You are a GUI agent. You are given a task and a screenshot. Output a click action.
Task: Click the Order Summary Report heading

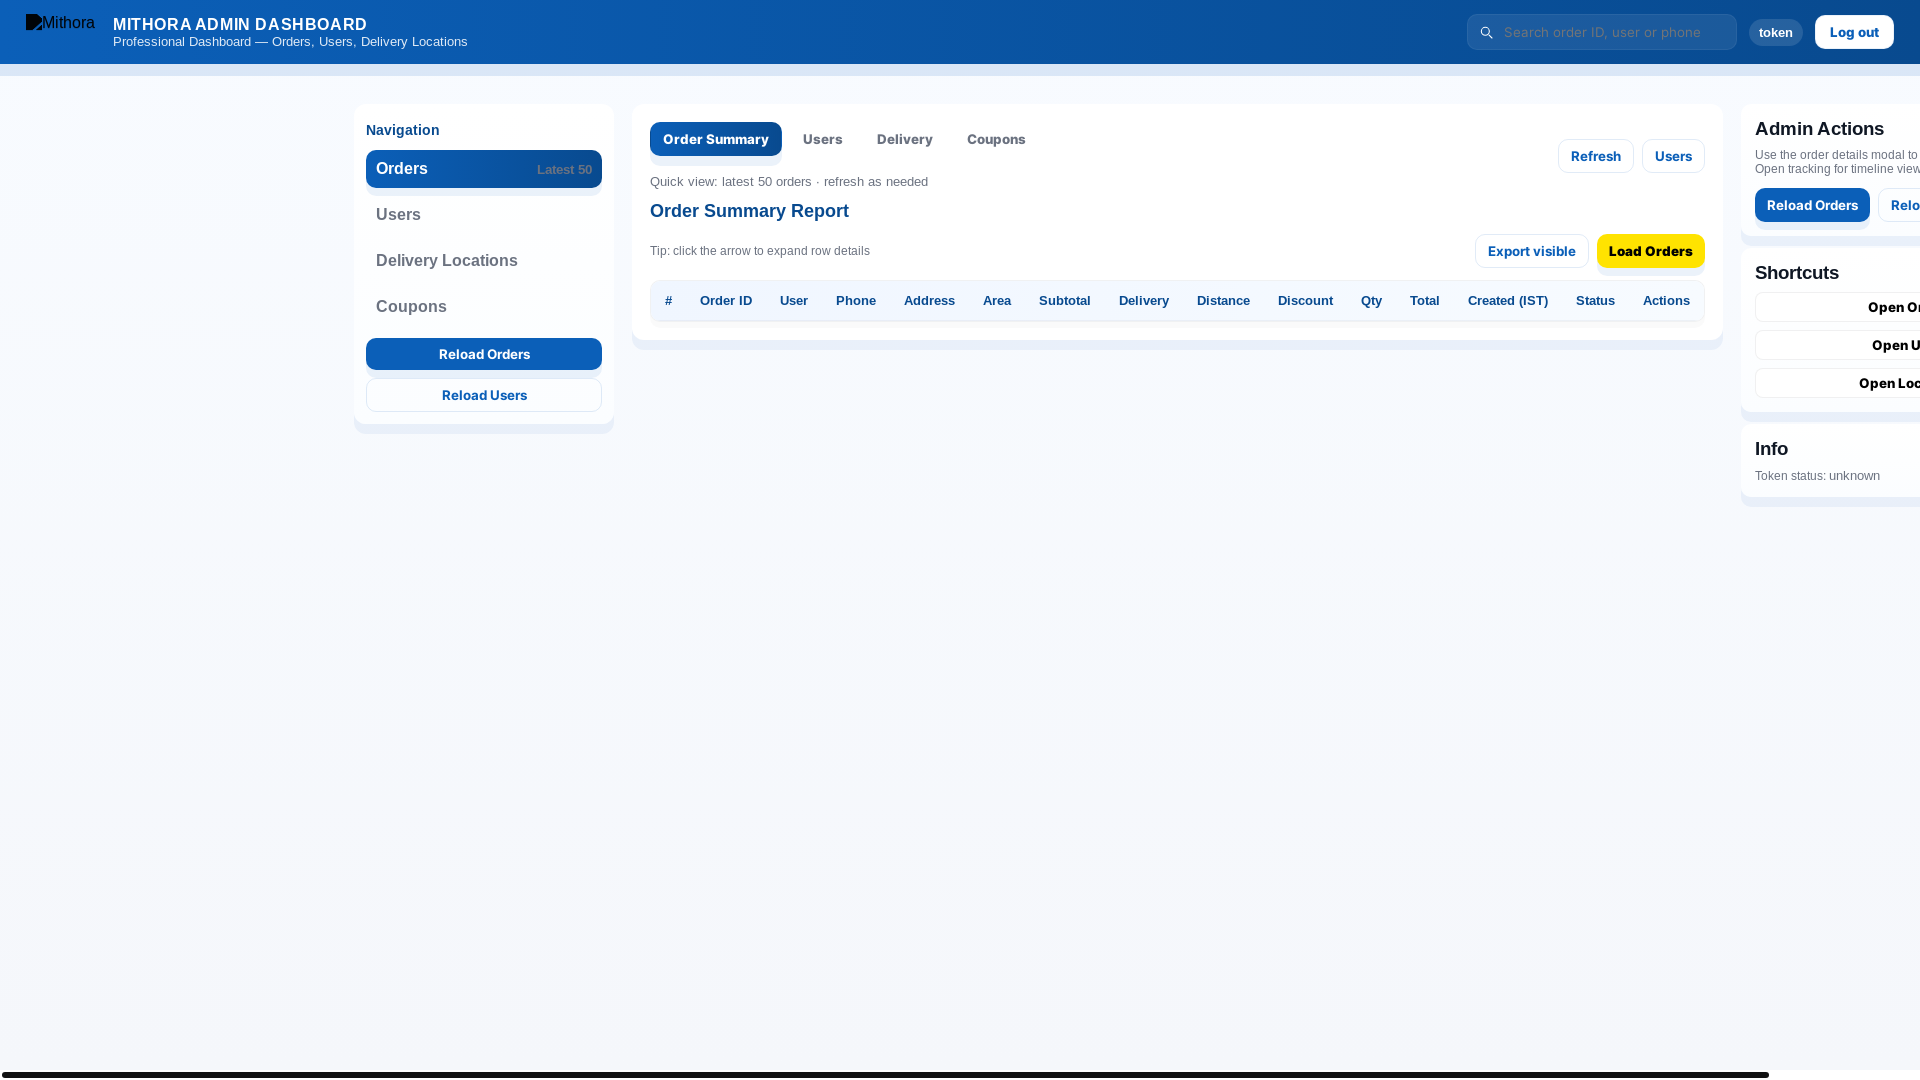coord(749,211)
